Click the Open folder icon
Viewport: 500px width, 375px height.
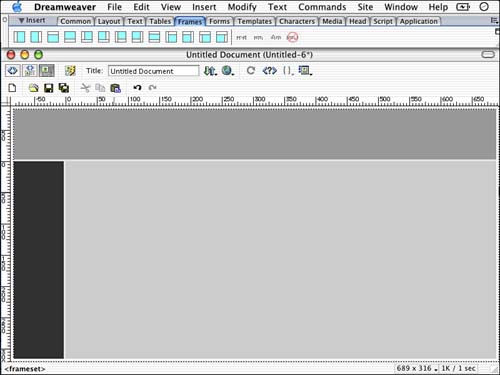33,88
